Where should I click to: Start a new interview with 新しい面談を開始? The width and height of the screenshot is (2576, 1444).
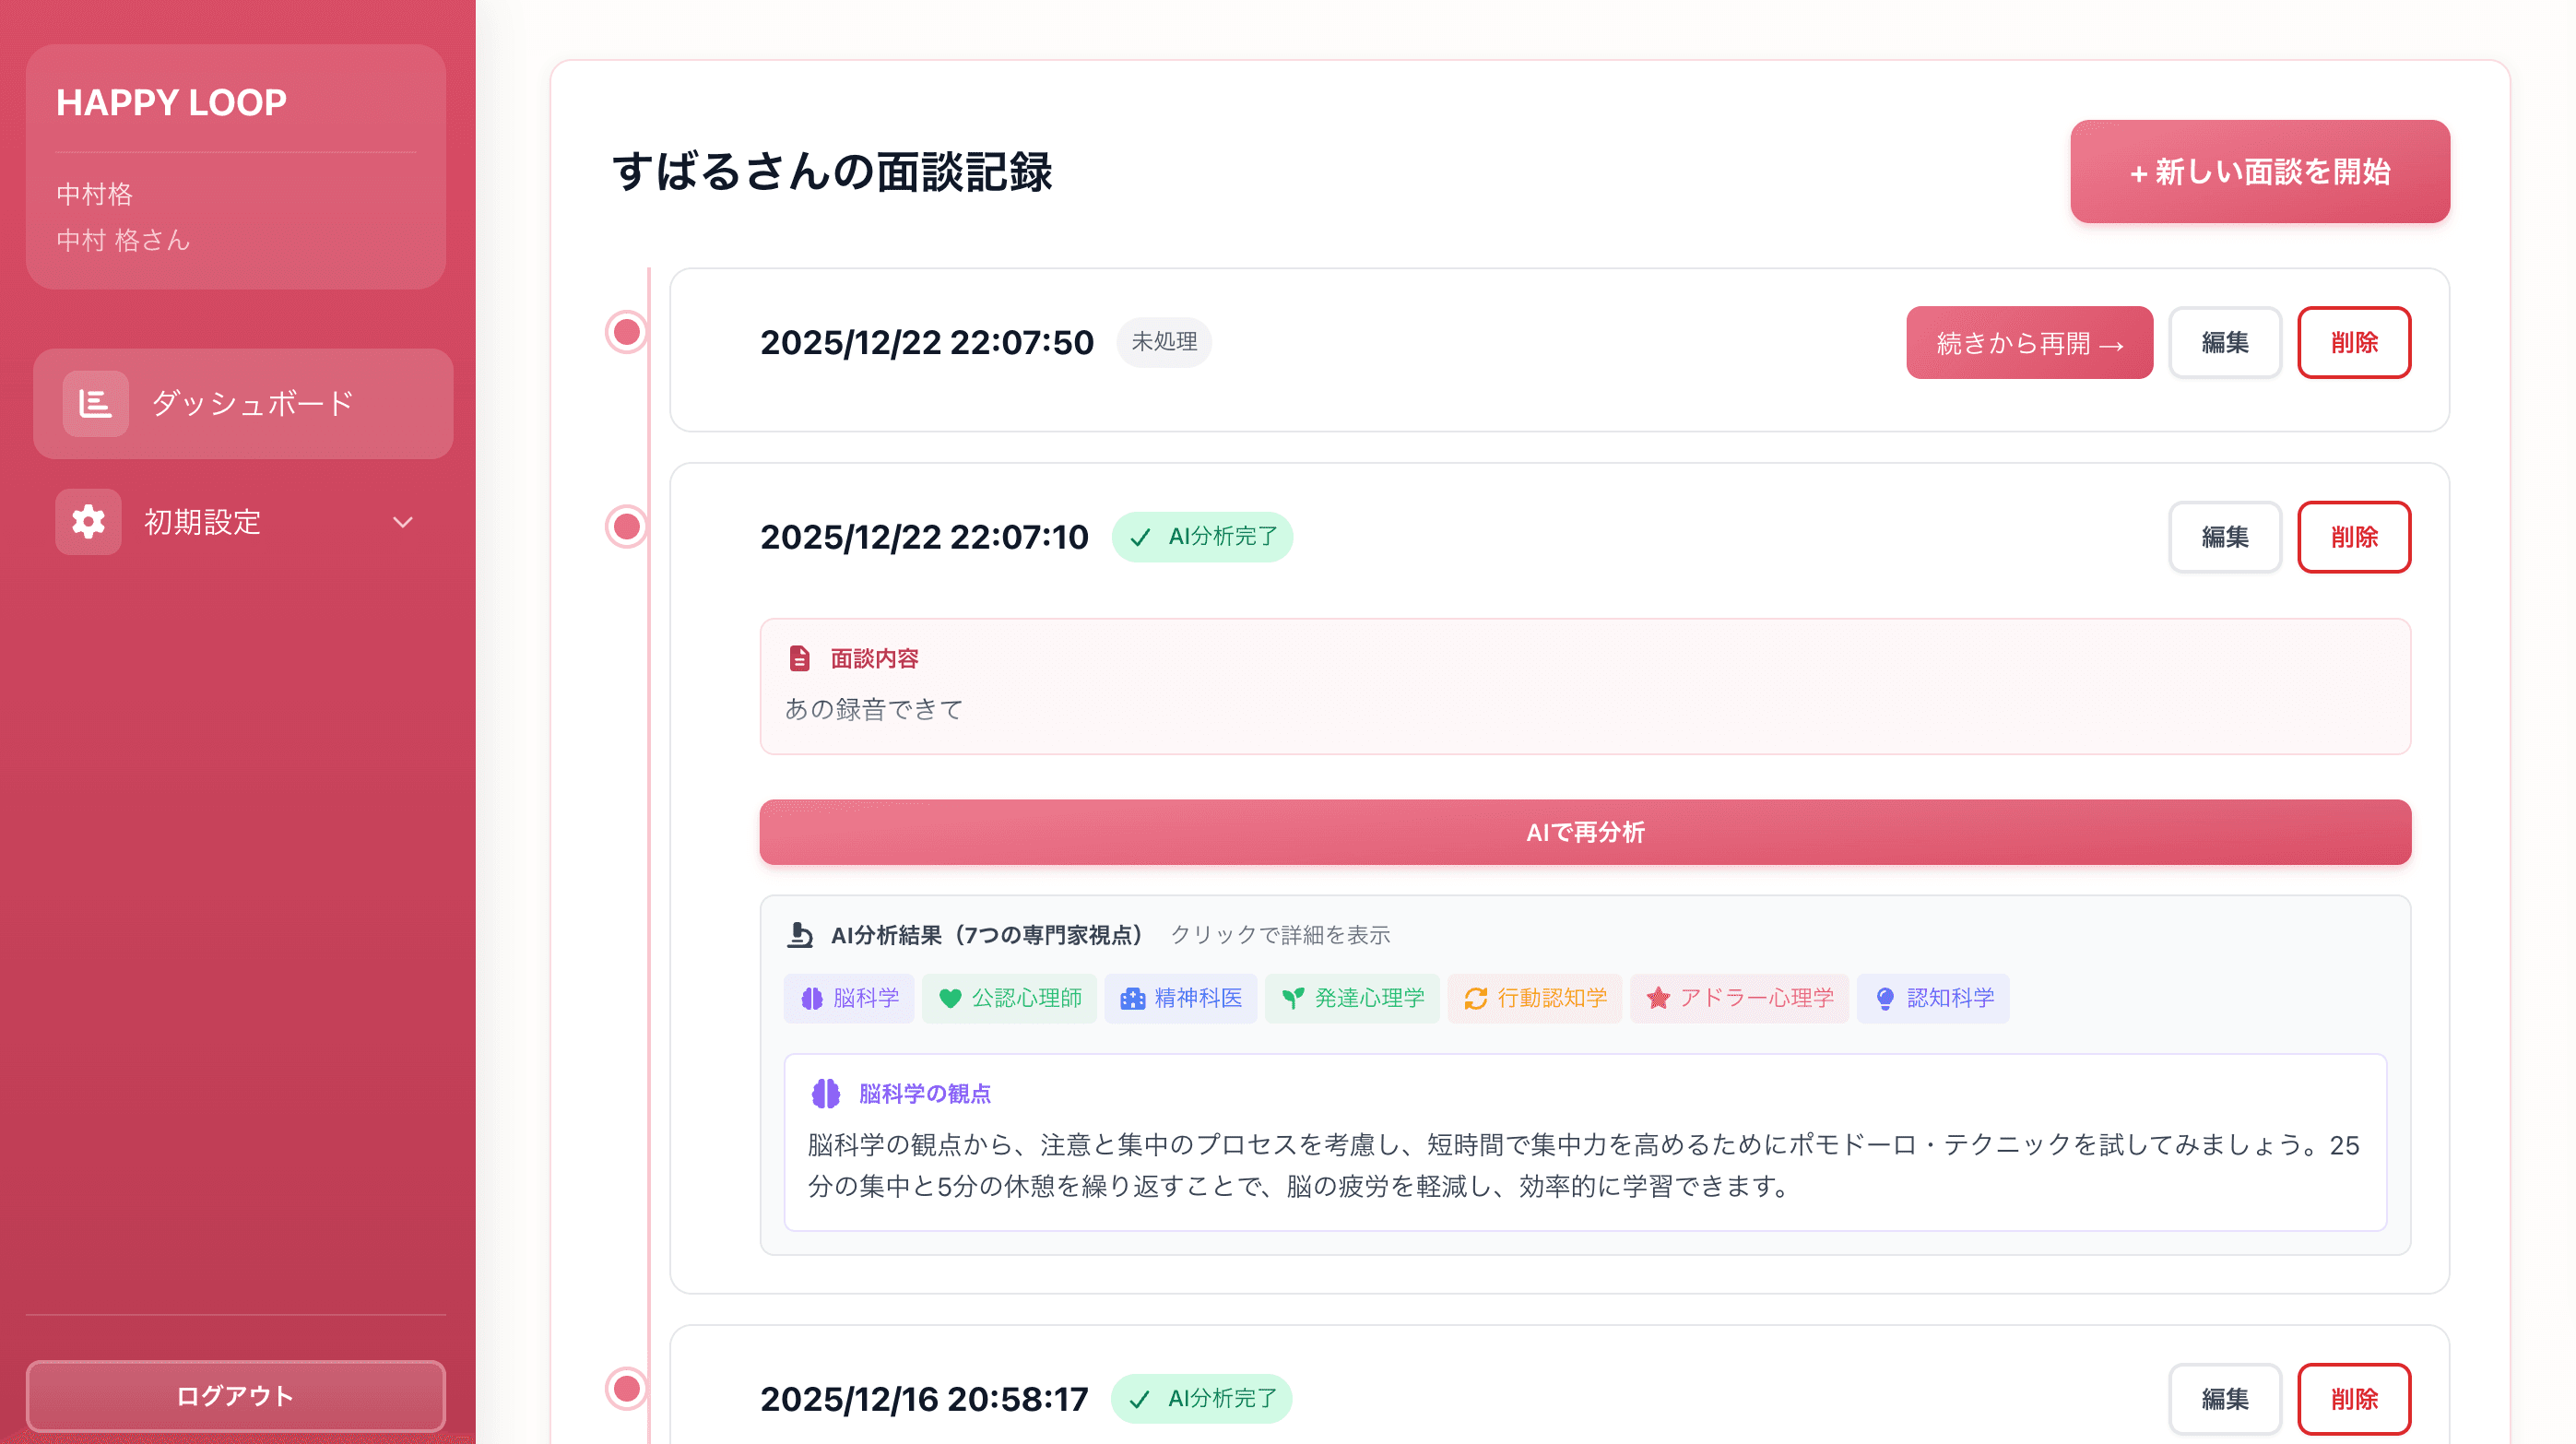point(2259,172)
